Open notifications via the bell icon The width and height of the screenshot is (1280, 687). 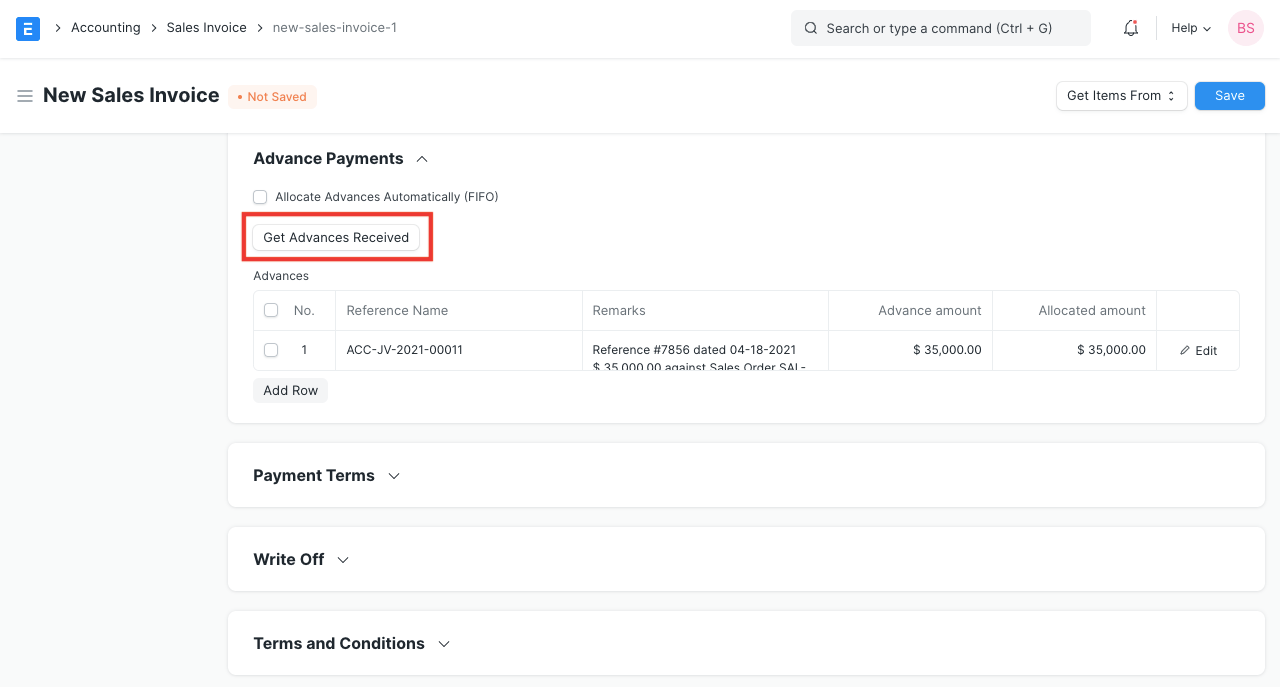(x=1130, y=28)
